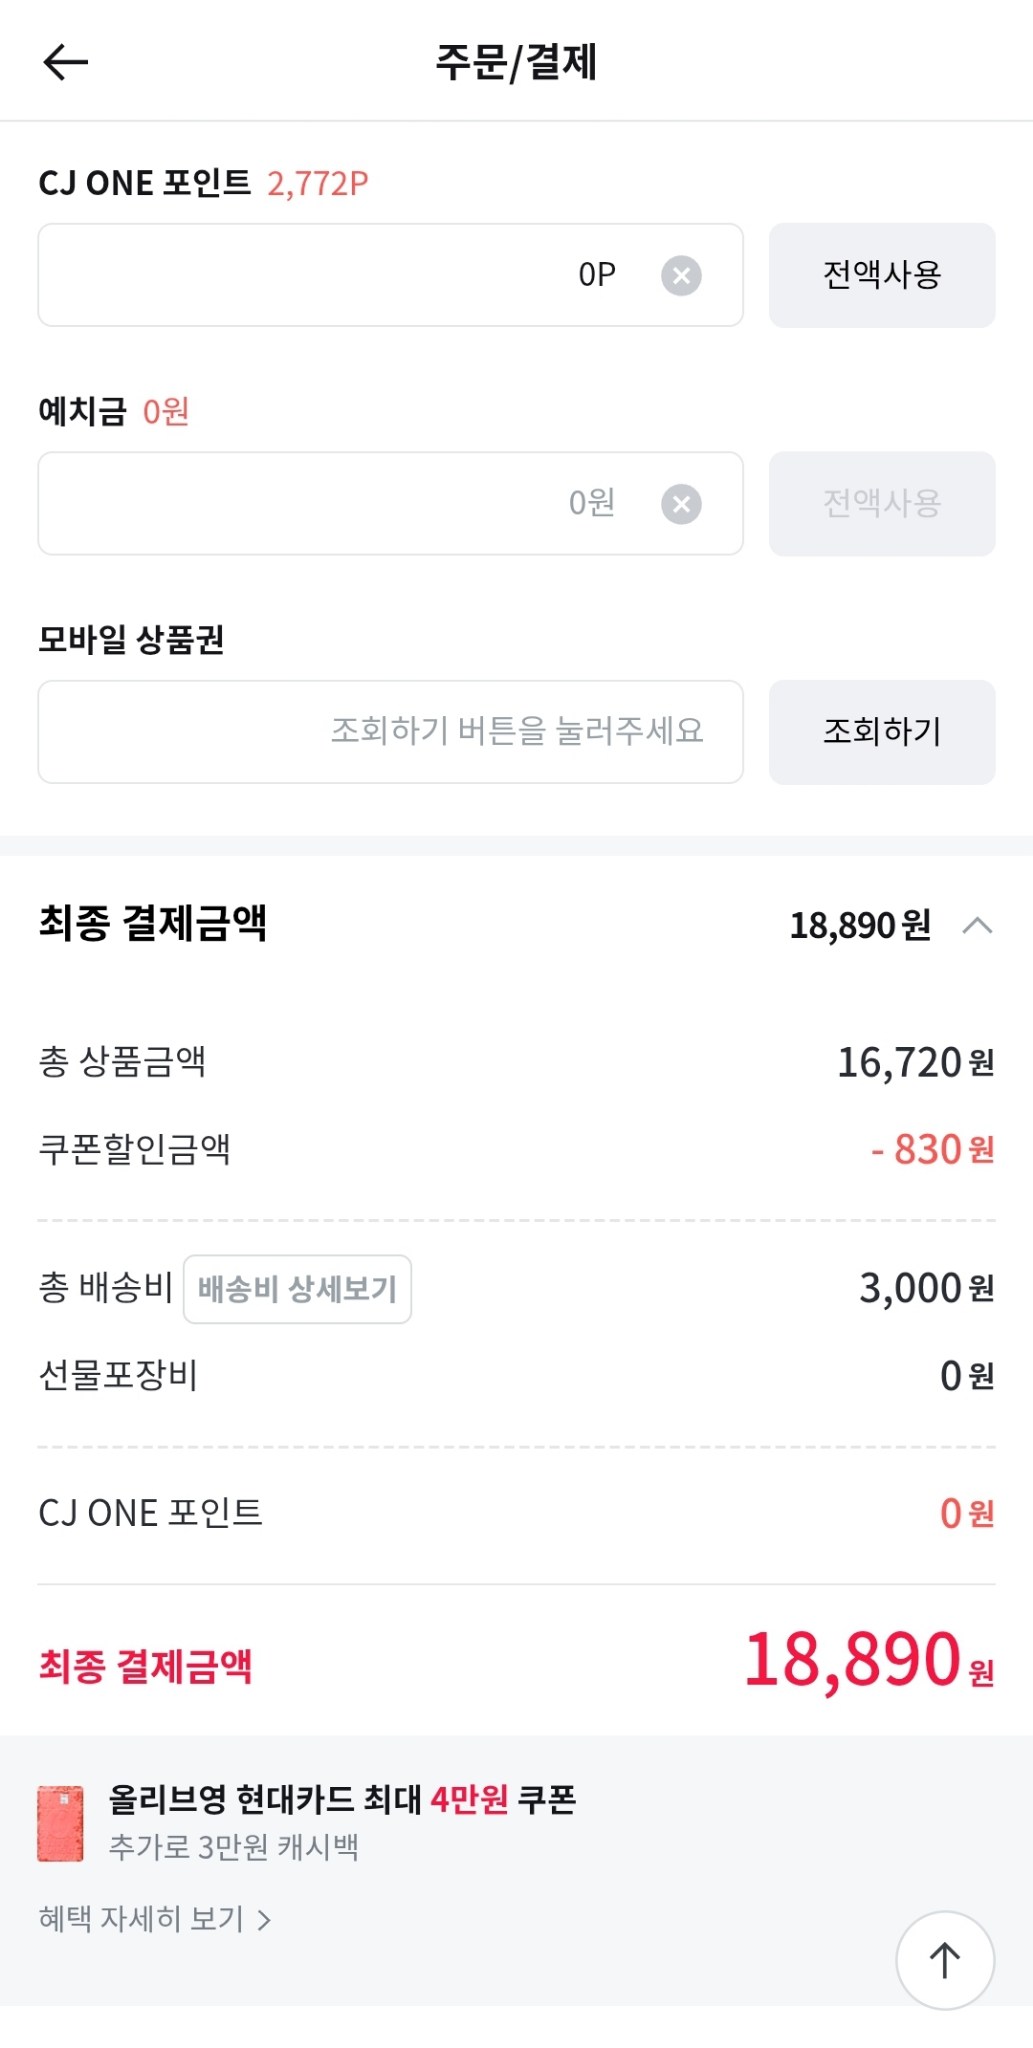
Task: Open the 올리브영 현대카드 쿠폰 banner title
Action: pyautogui.click(x=342, y=1799)
